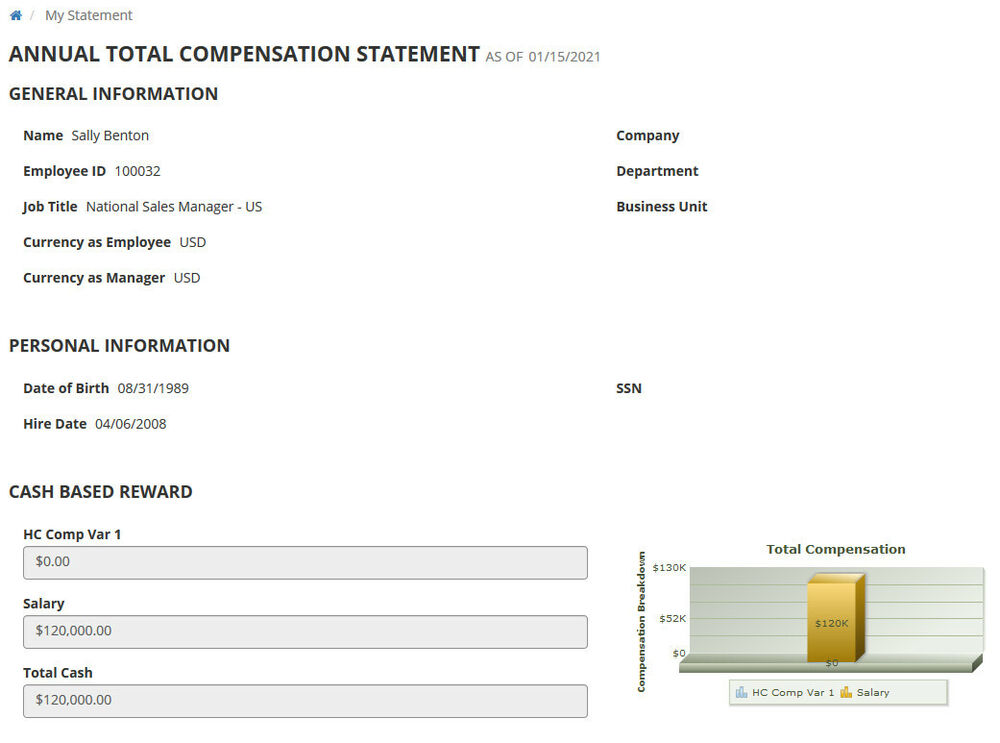Click the Currency as Manager USD value
1000x743 pixels.
pos(187,279)
